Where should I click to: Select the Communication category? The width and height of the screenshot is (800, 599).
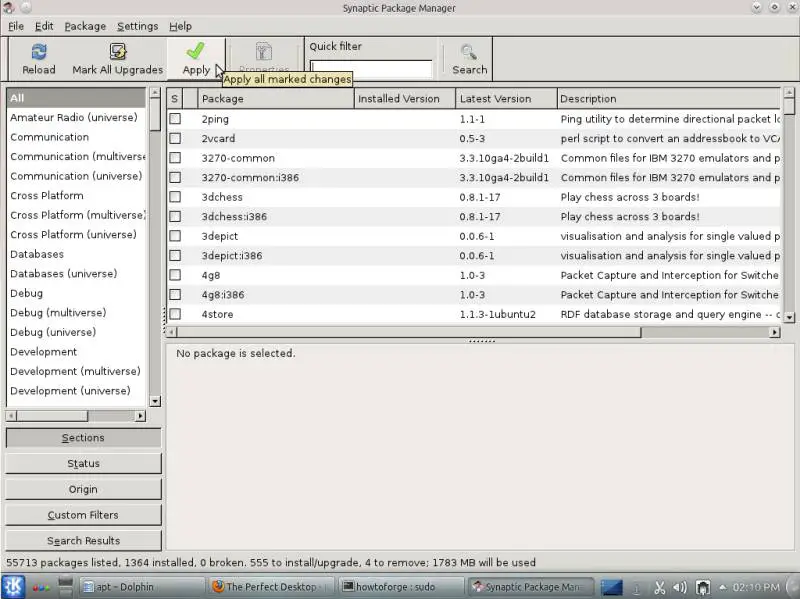76,137
